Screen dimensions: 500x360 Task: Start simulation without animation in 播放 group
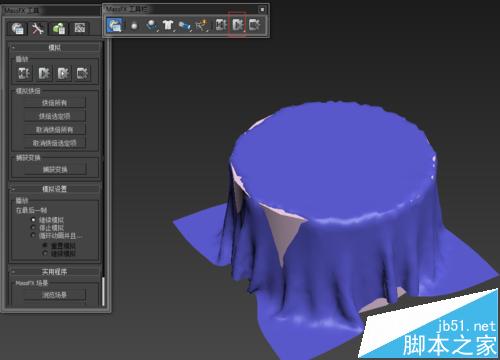tap(63, 73)
